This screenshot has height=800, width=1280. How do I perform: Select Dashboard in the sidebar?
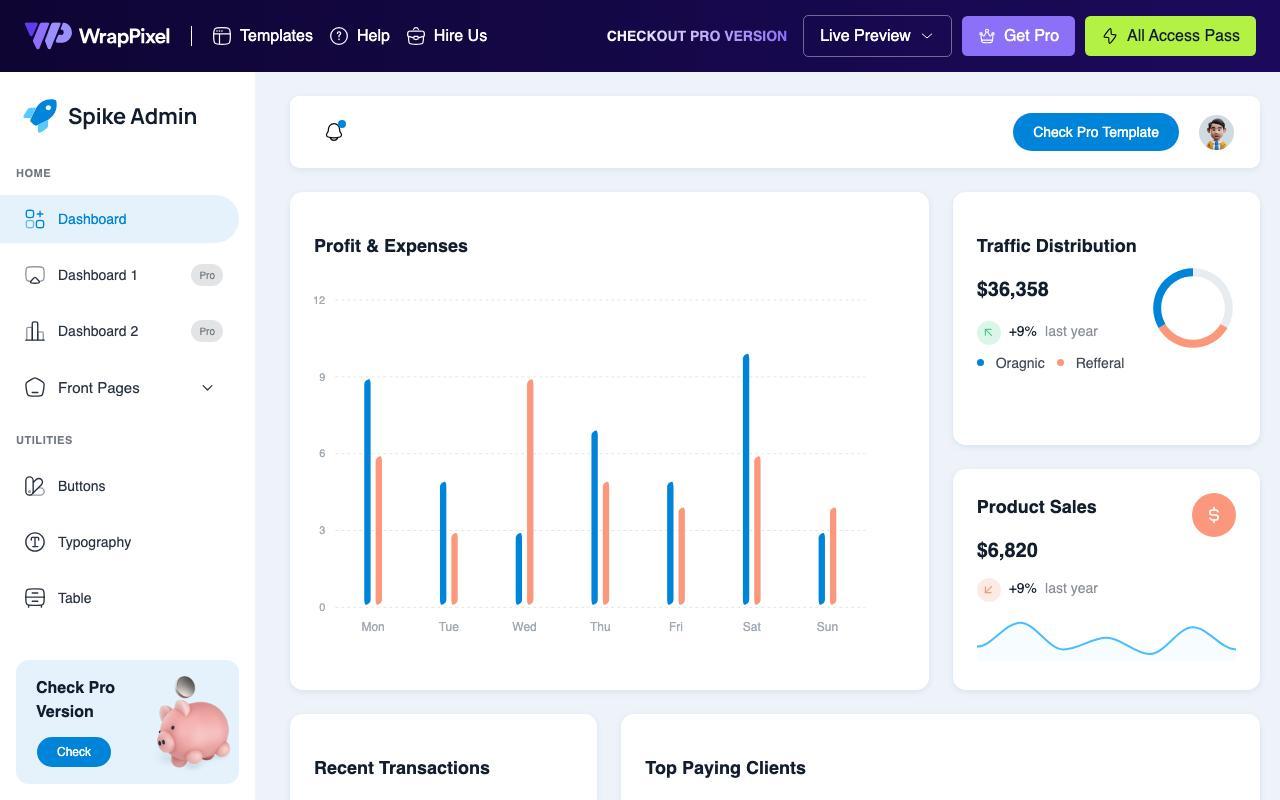click(x=119, y=219)
